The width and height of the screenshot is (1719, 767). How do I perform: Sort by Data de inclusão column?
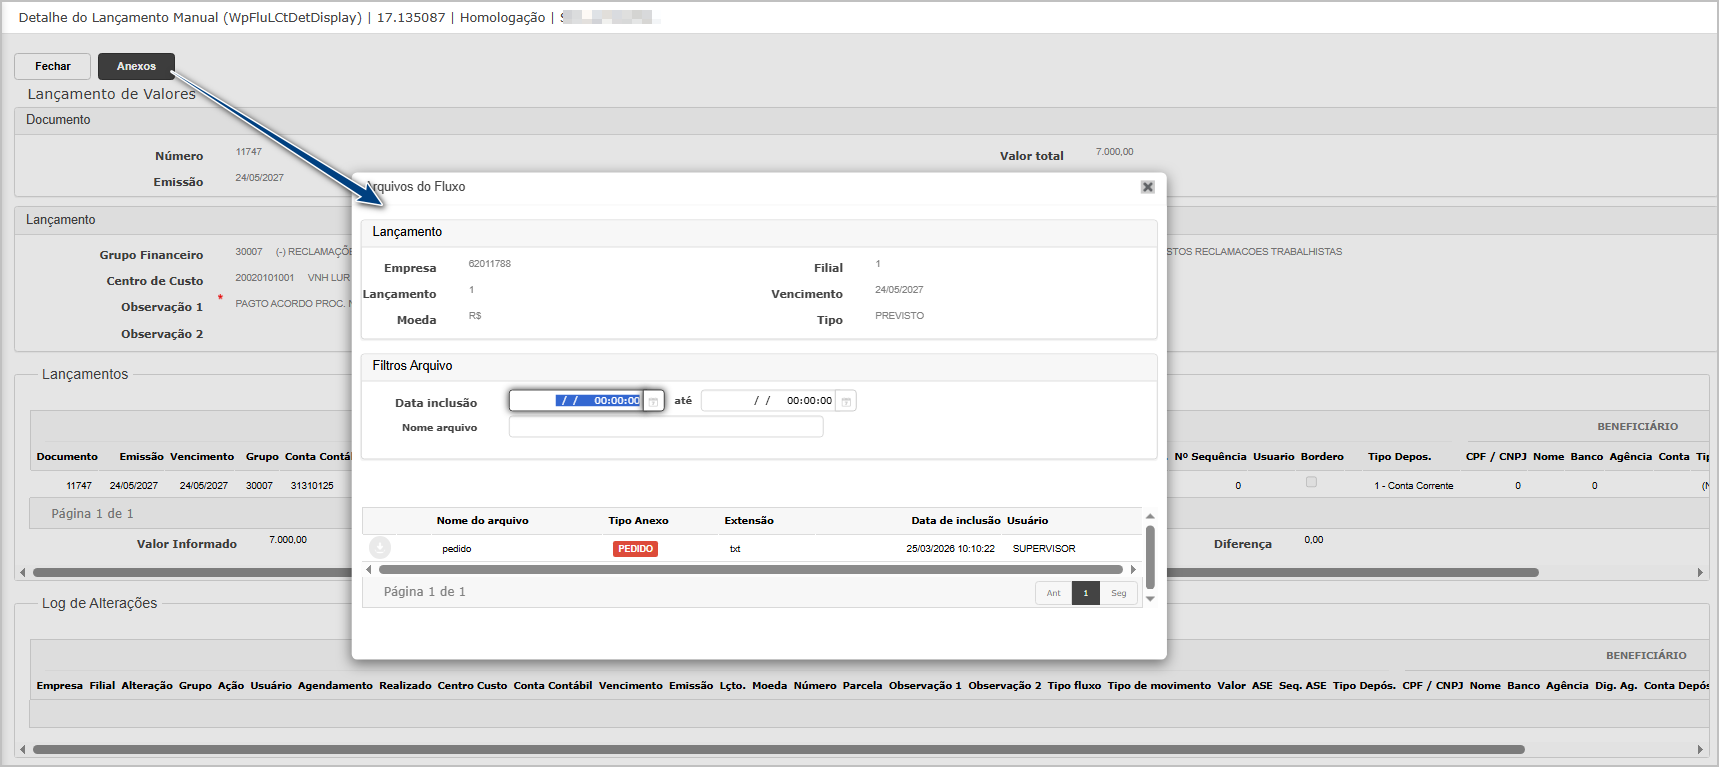click(955, 521)
